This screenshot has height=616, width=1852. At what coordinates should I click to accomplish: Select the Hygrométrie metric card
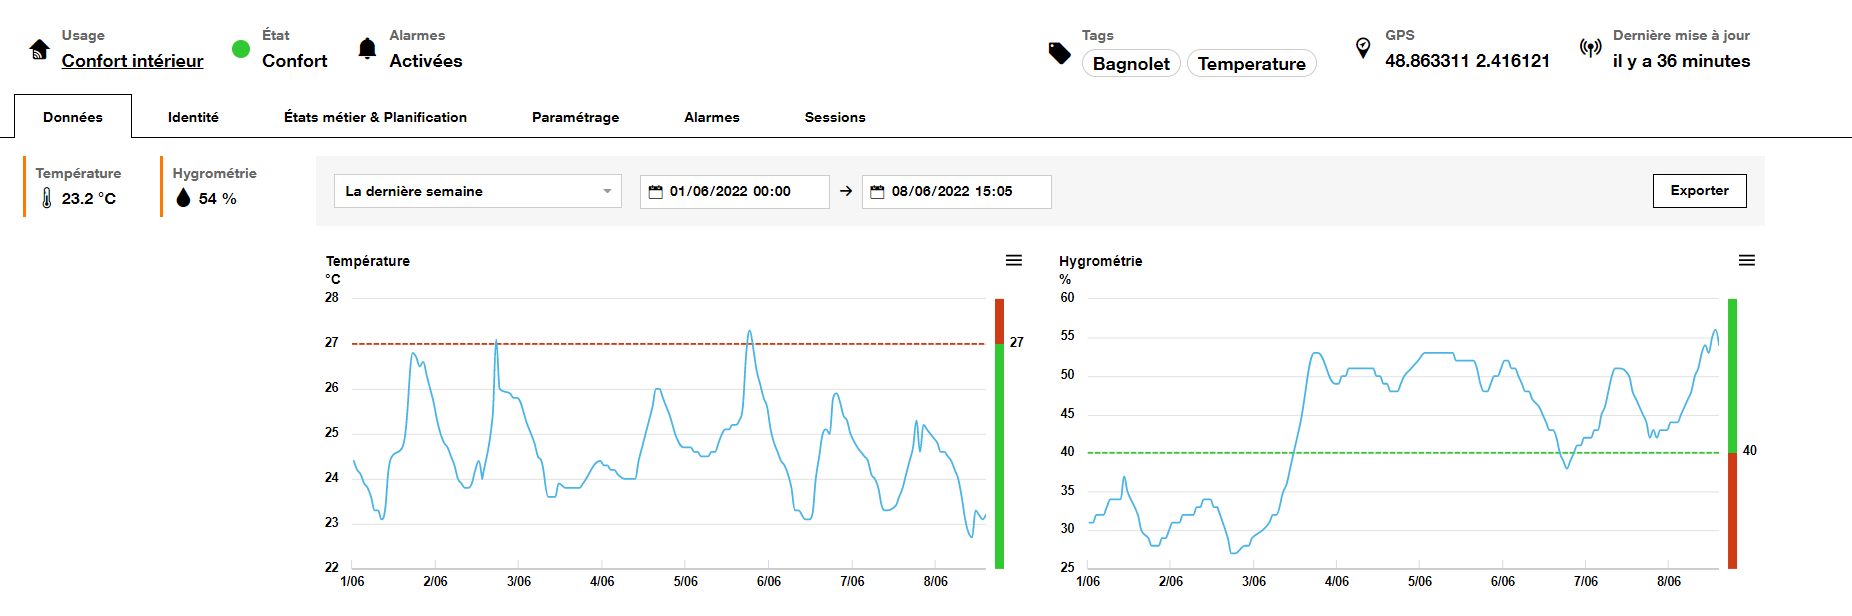[x=214, y=187]
